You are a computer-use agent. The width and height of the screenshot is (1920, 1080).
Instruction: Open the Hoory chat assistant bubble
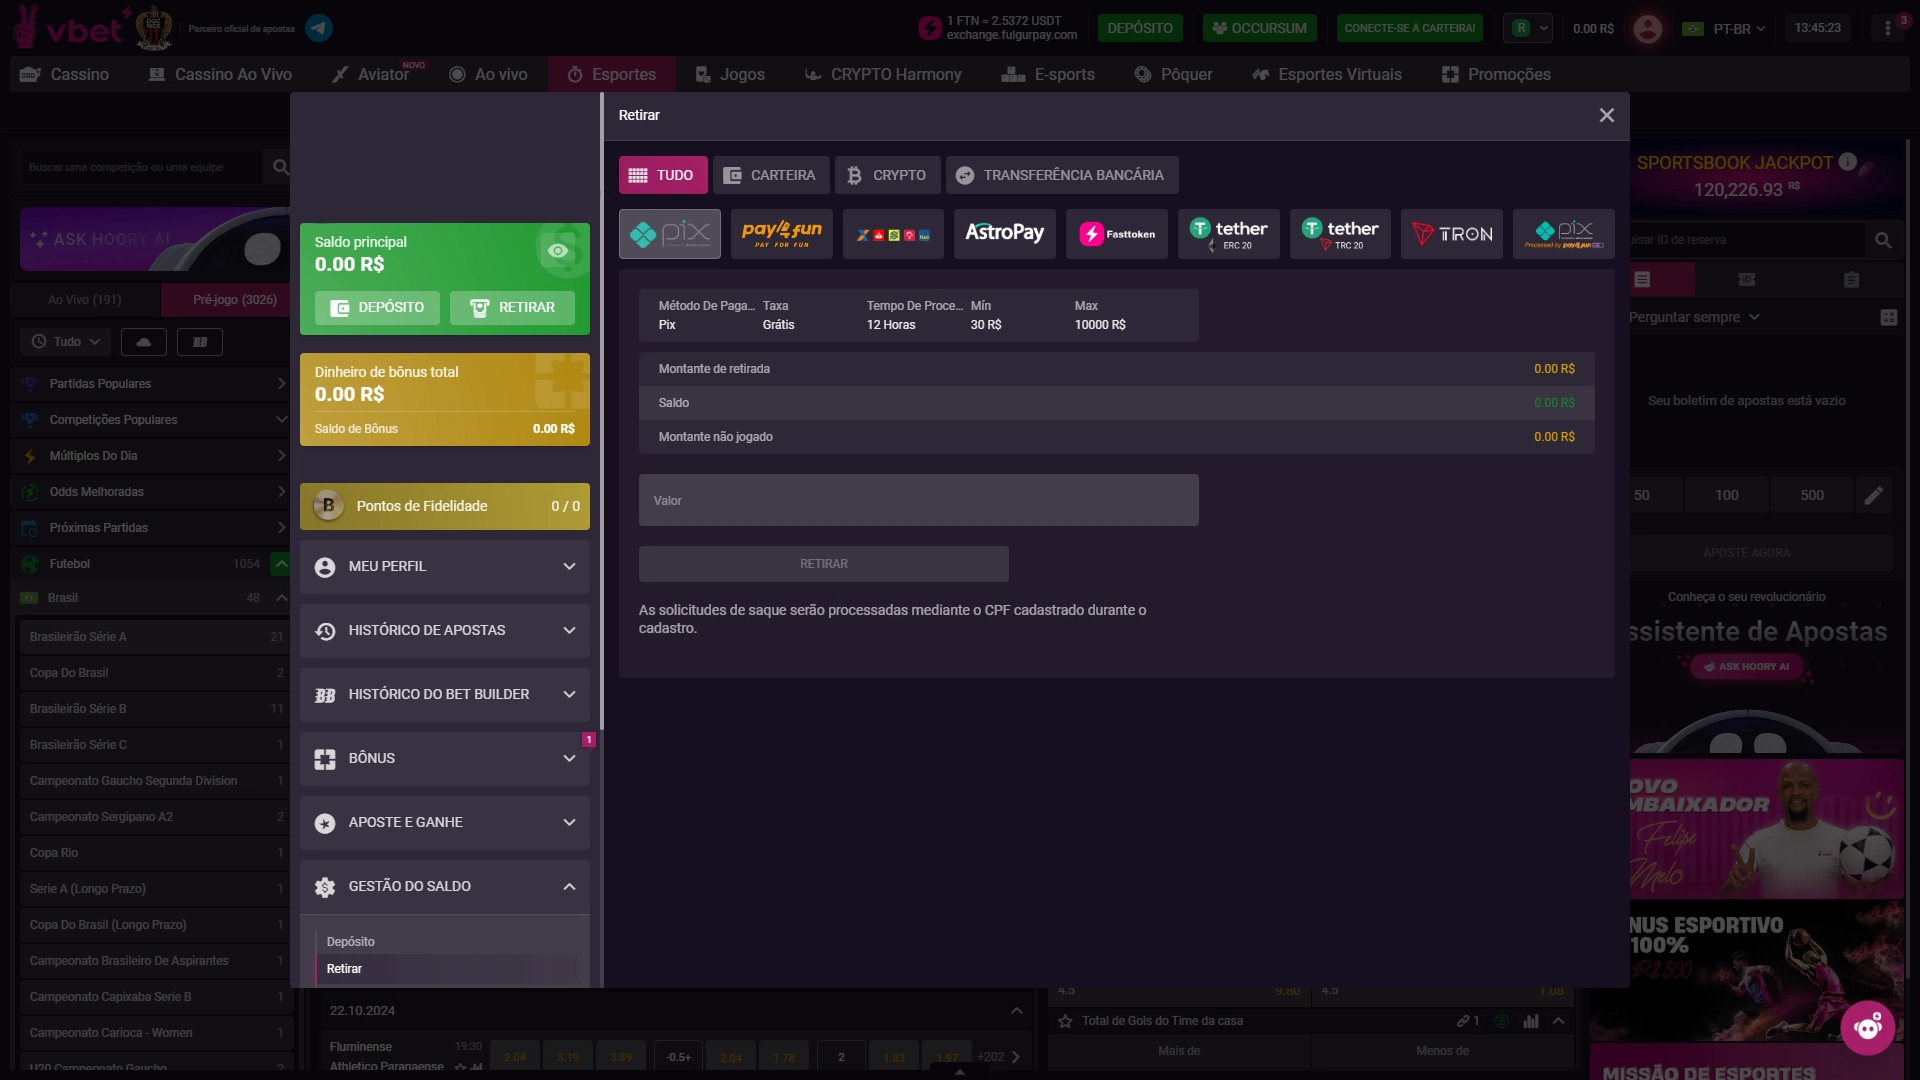click(x=1867, y=1027)
